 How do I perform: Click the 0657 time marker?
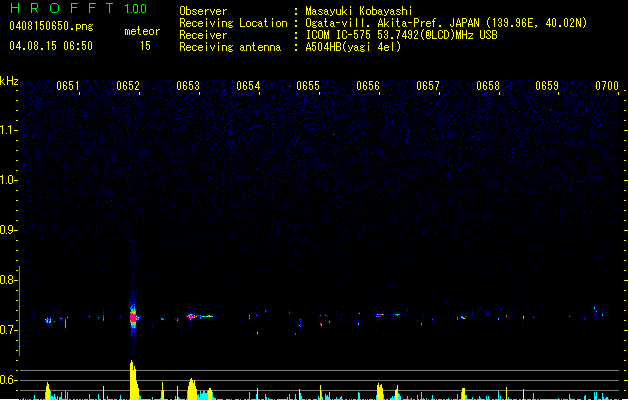point(428,86)
